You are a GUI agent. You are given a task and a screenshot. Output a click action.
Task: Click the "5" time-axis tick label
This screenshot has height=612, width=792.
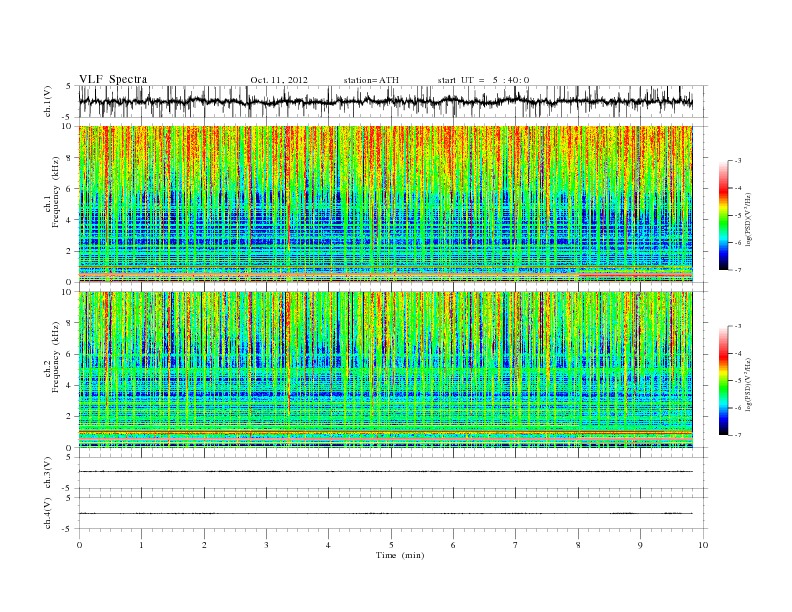pos(391,545)
